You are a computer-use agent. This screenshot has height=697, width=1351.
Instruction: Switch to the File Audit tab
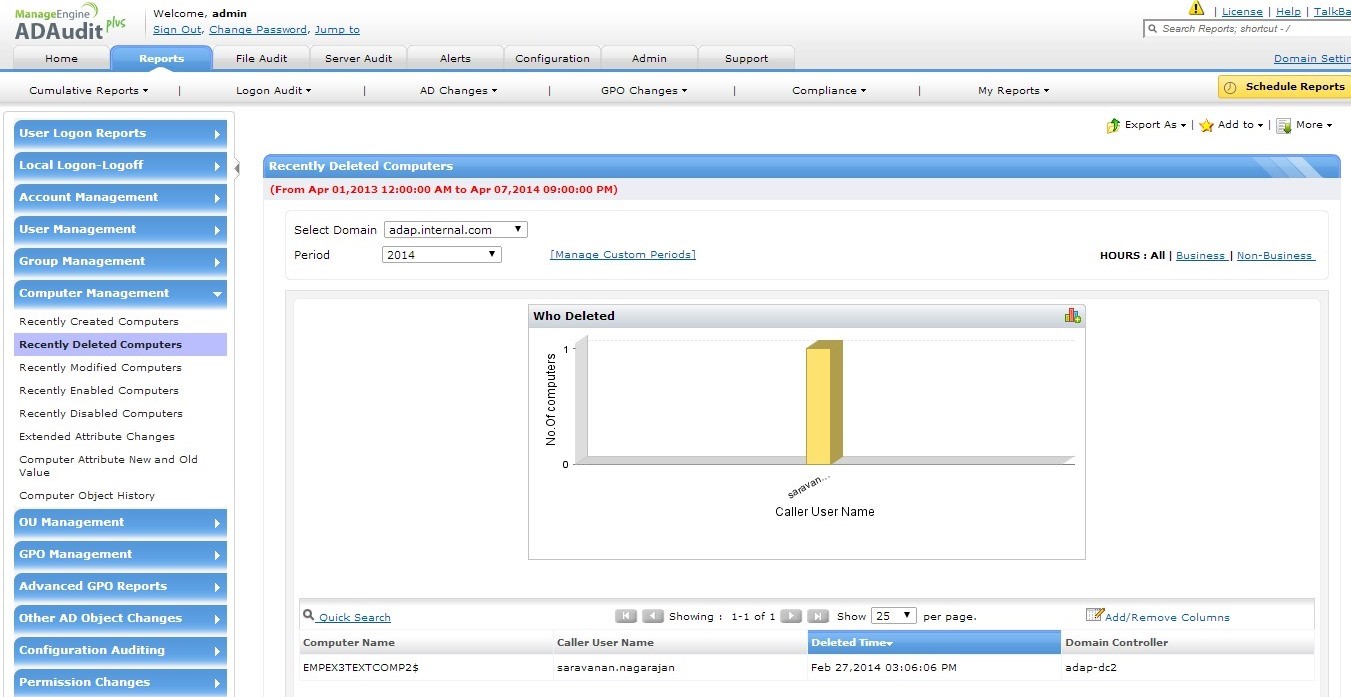[261, 58]
